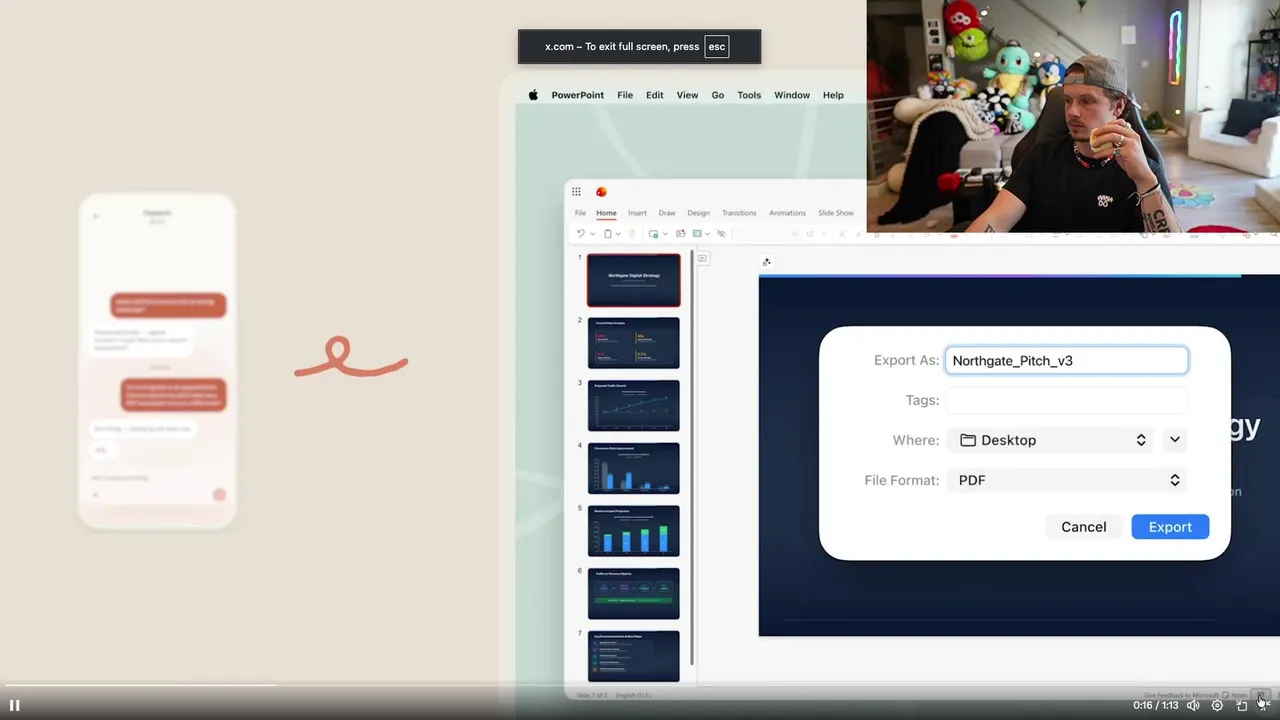The height and width of the screenshot is (720, 1280).
Task: Select slide 4 thumbnail
Action: [x=633, y=468]
